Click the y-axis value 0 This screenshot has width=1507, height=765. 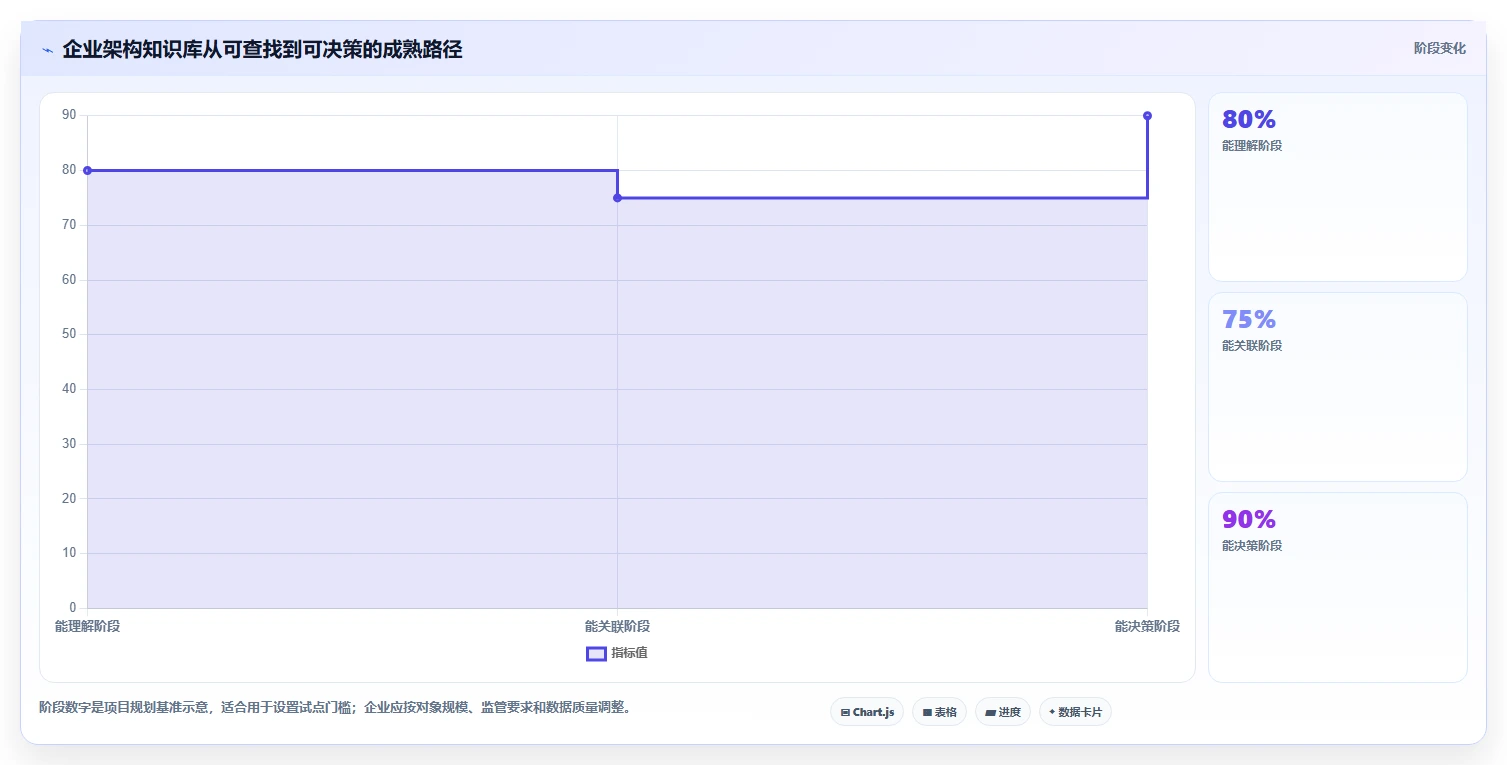point(72,607)
